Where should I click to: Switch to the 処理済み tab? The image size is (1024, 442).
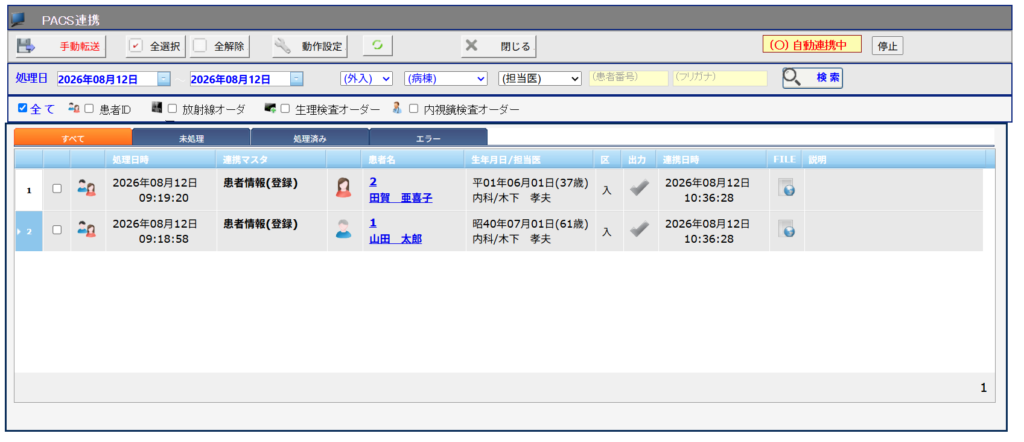(x=310, y=138)
